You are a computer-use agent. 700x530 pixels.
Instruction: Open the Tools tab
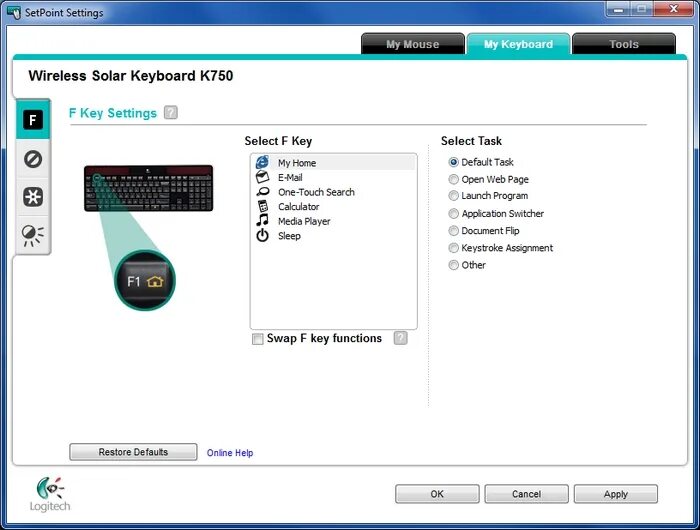[624, 44]
